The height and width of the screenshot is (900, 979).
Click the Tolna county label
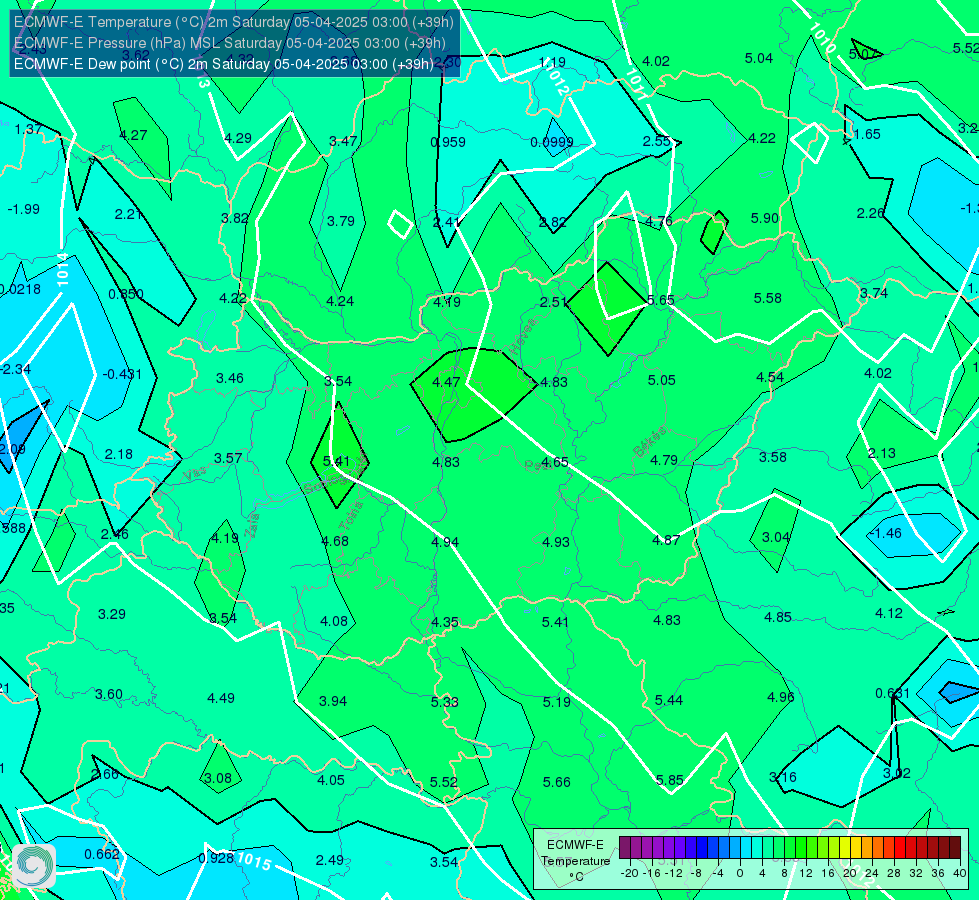point(351,515)
